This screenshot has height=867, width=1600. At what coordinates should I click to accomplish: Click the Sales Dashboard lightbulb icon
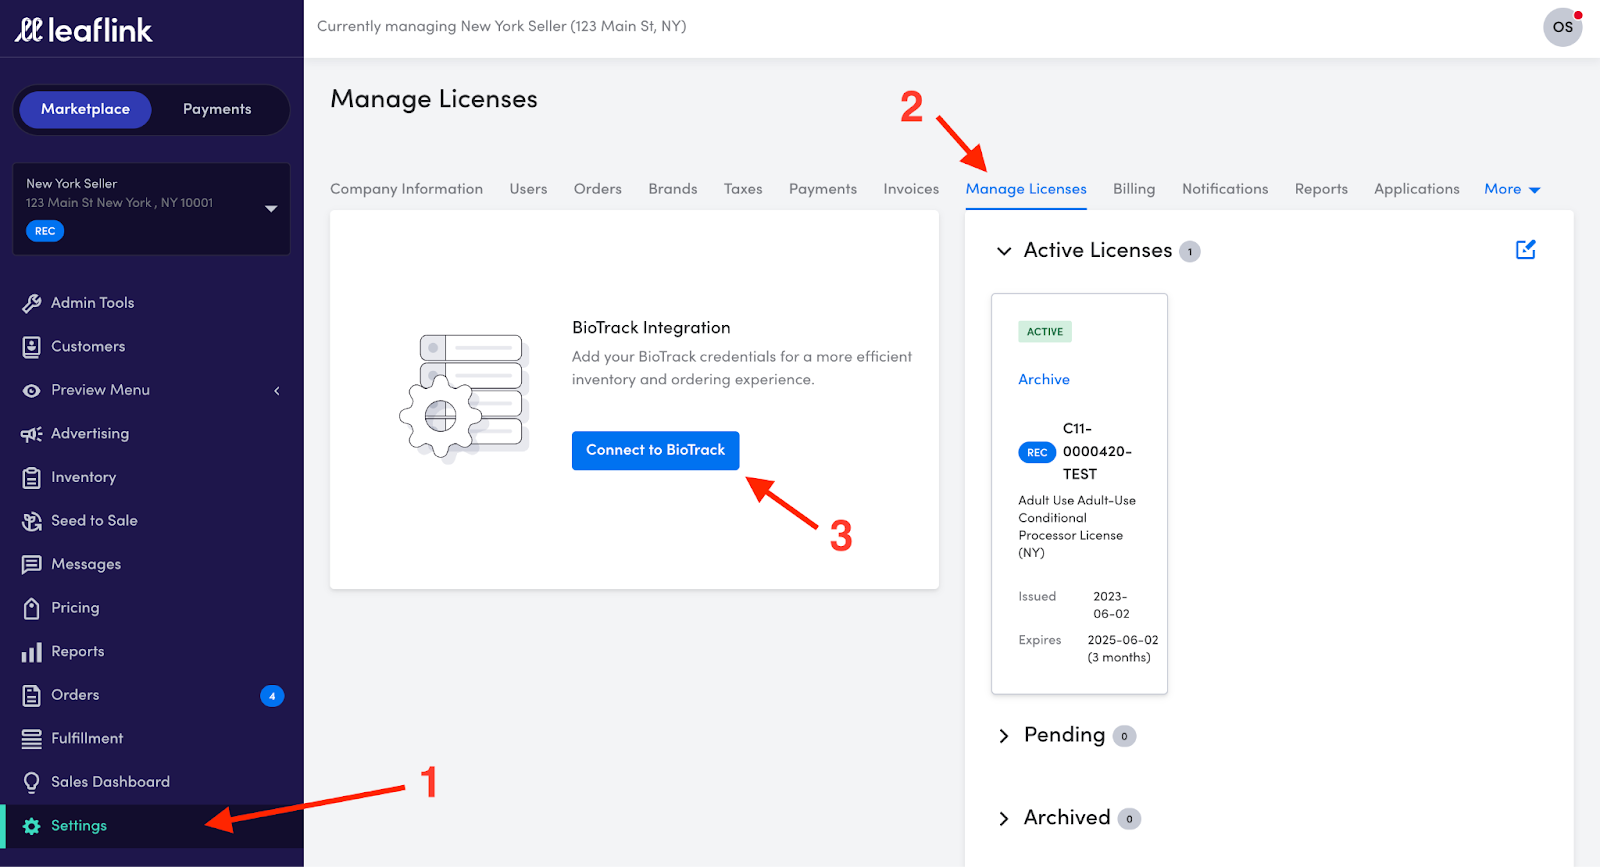pyautogui.click(x=32, y=782)
